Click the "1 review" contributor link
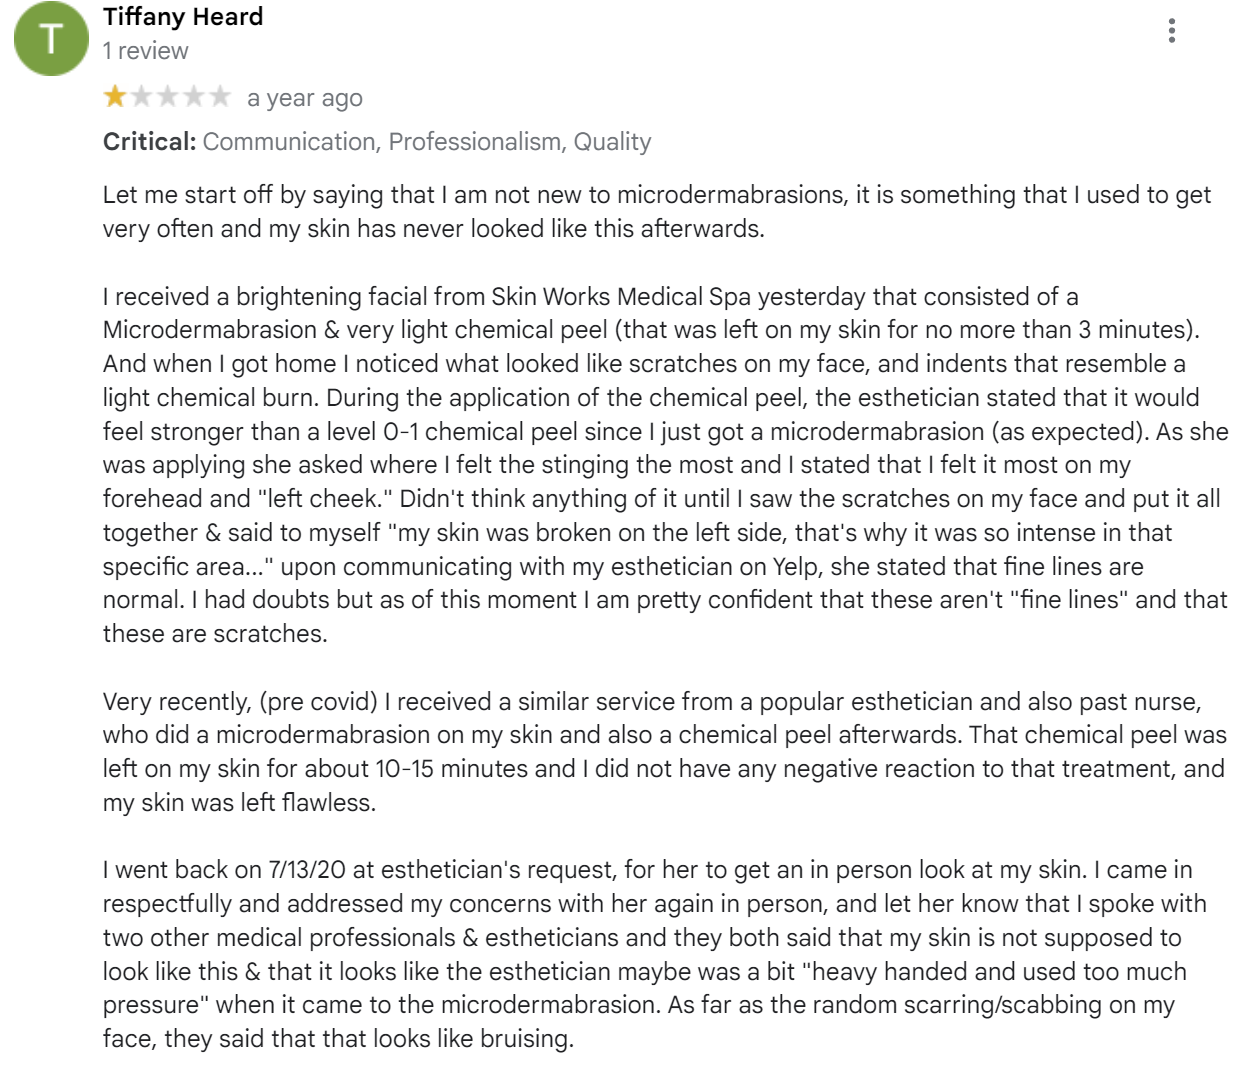The image size is (1259, 1076). (145, 51)
